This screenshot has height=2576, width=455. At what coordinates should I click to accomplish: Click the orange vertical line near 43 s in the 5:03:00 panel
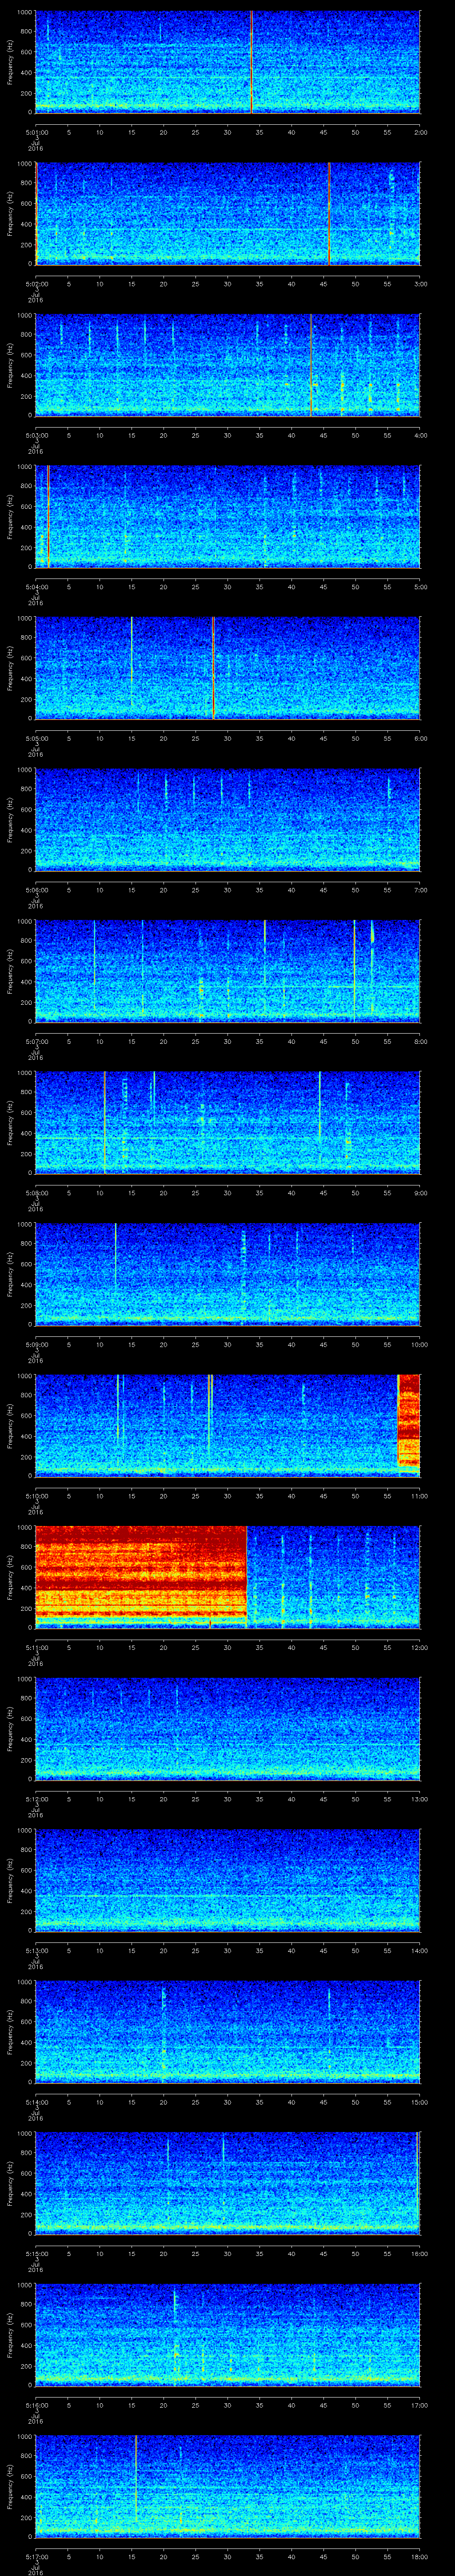311,364
